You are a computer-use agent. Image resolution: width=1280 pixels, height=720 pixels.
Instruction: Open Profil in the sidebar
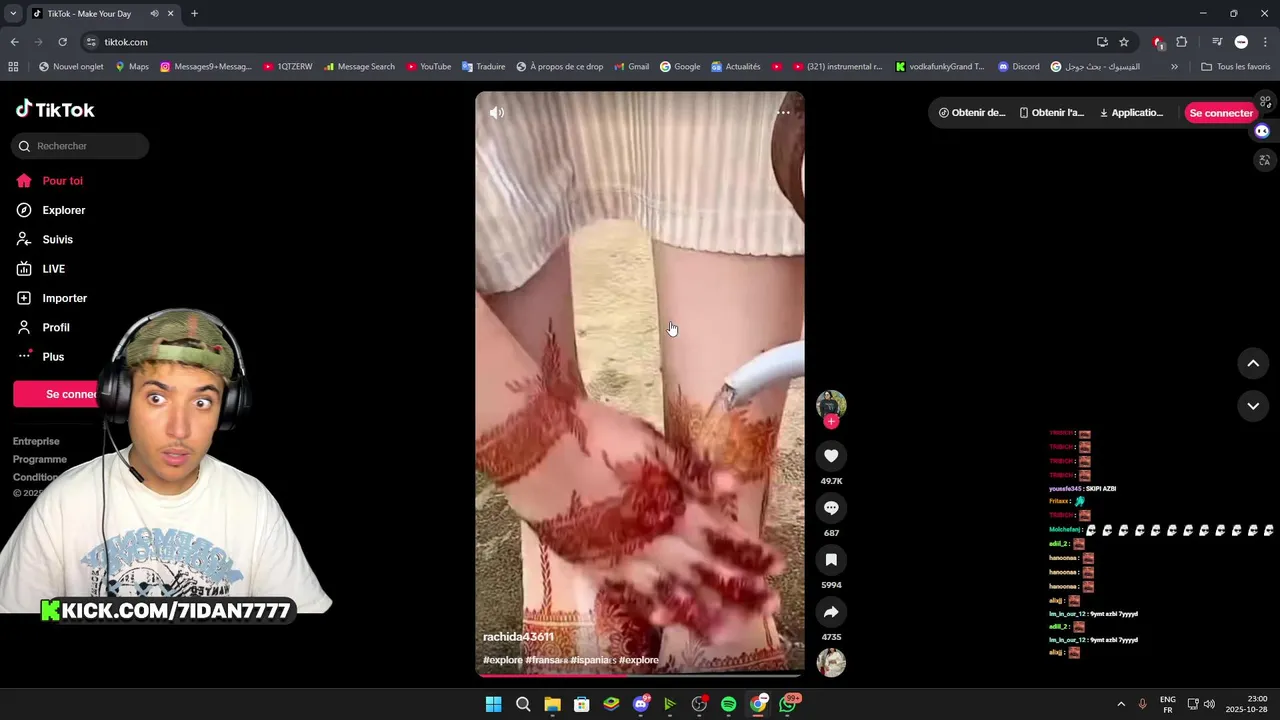(x=56, y=327)
